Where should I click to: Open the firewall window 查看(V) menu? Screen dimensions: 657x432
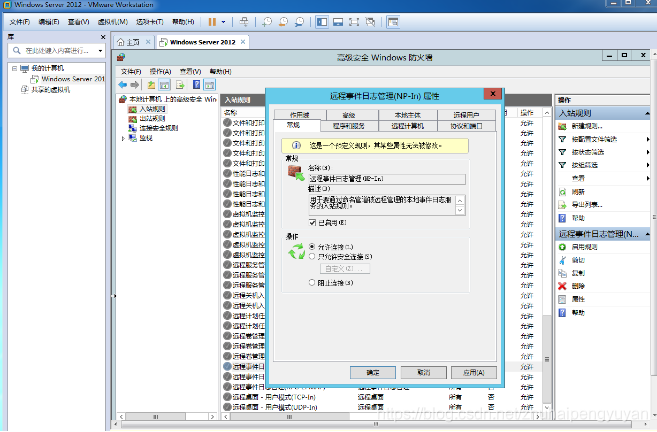coord(191,72)
